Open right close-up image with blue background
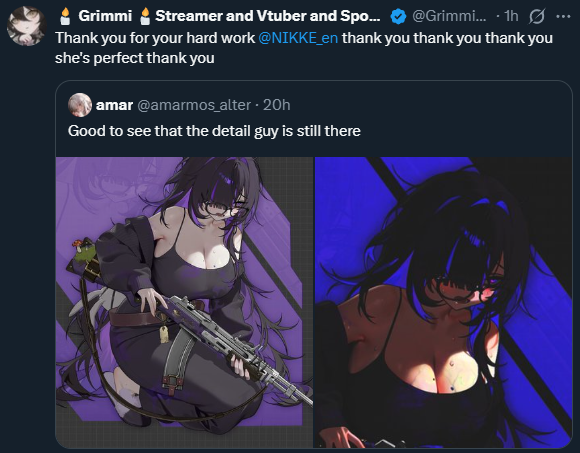 443,302
